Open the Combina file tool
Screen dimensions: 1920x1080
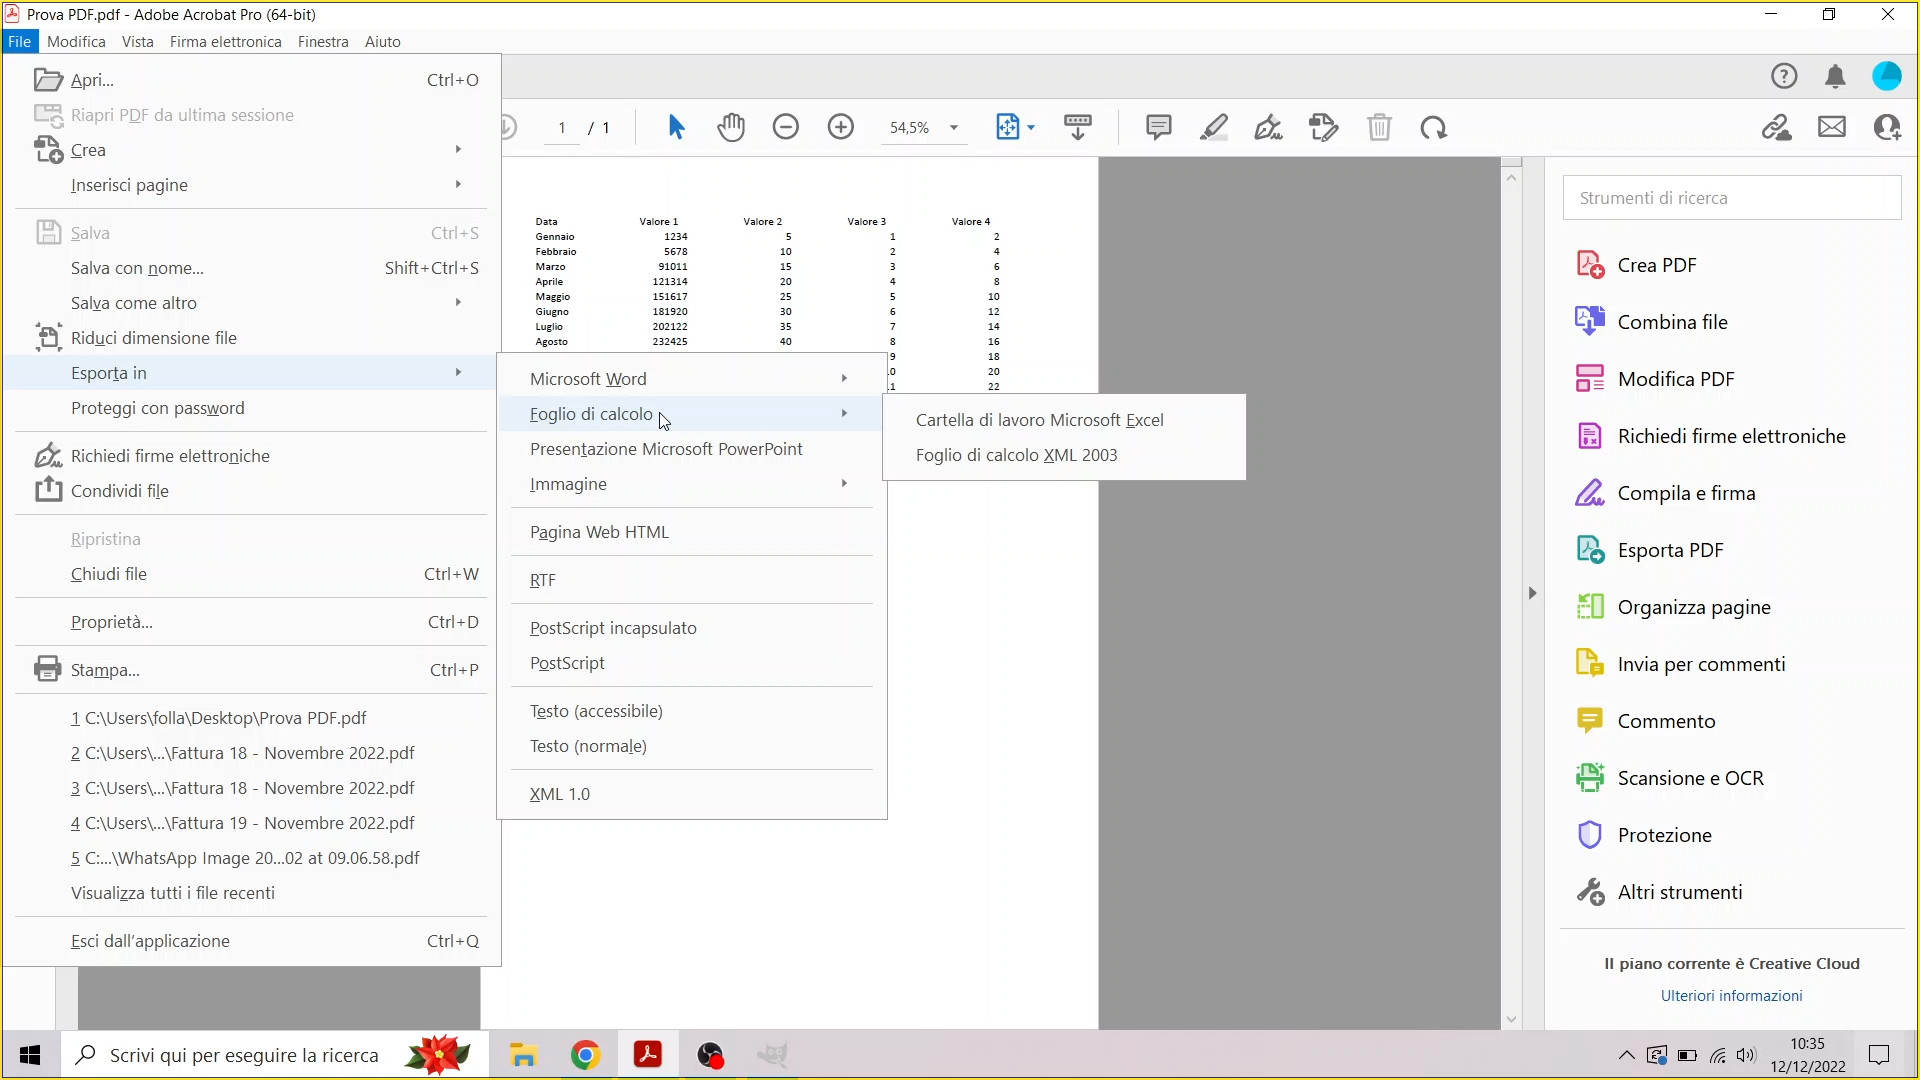[x=1672, y=321]
